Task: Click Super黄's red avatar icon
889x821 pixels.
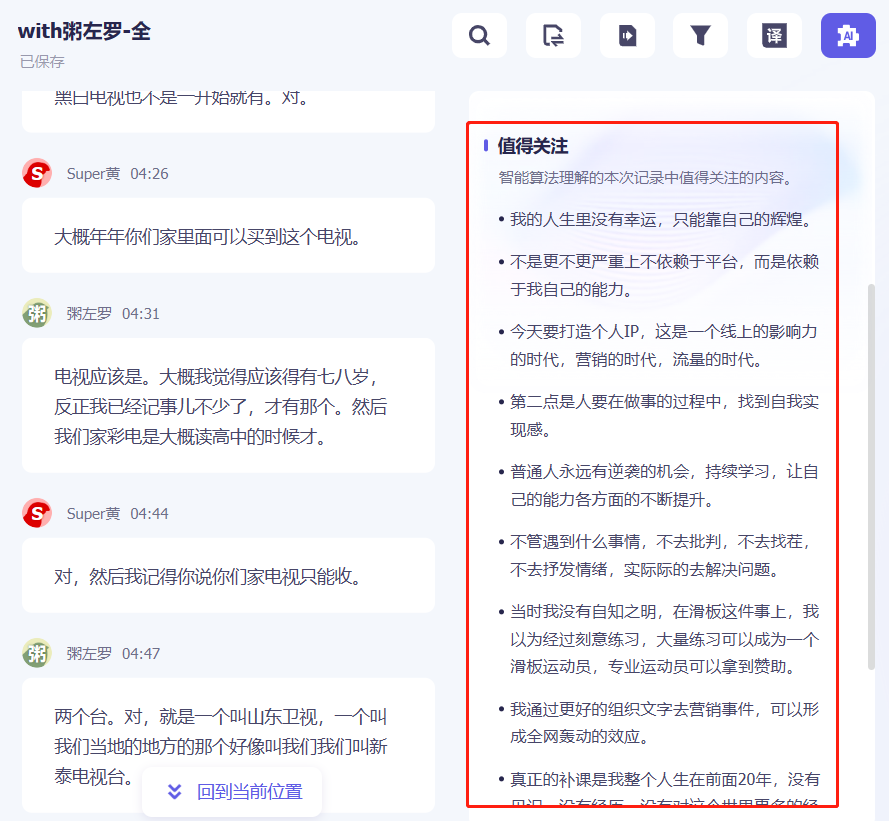Action: pyautogui.click(x=36, y=172)
